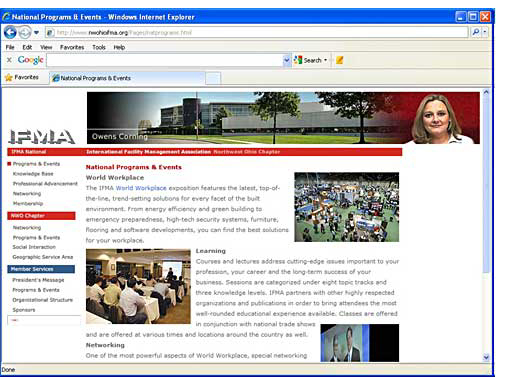Image resolution: width=505 pixels, height=377 pixels.
Task: Open the Edit menu
Action: tap(27, 47)
